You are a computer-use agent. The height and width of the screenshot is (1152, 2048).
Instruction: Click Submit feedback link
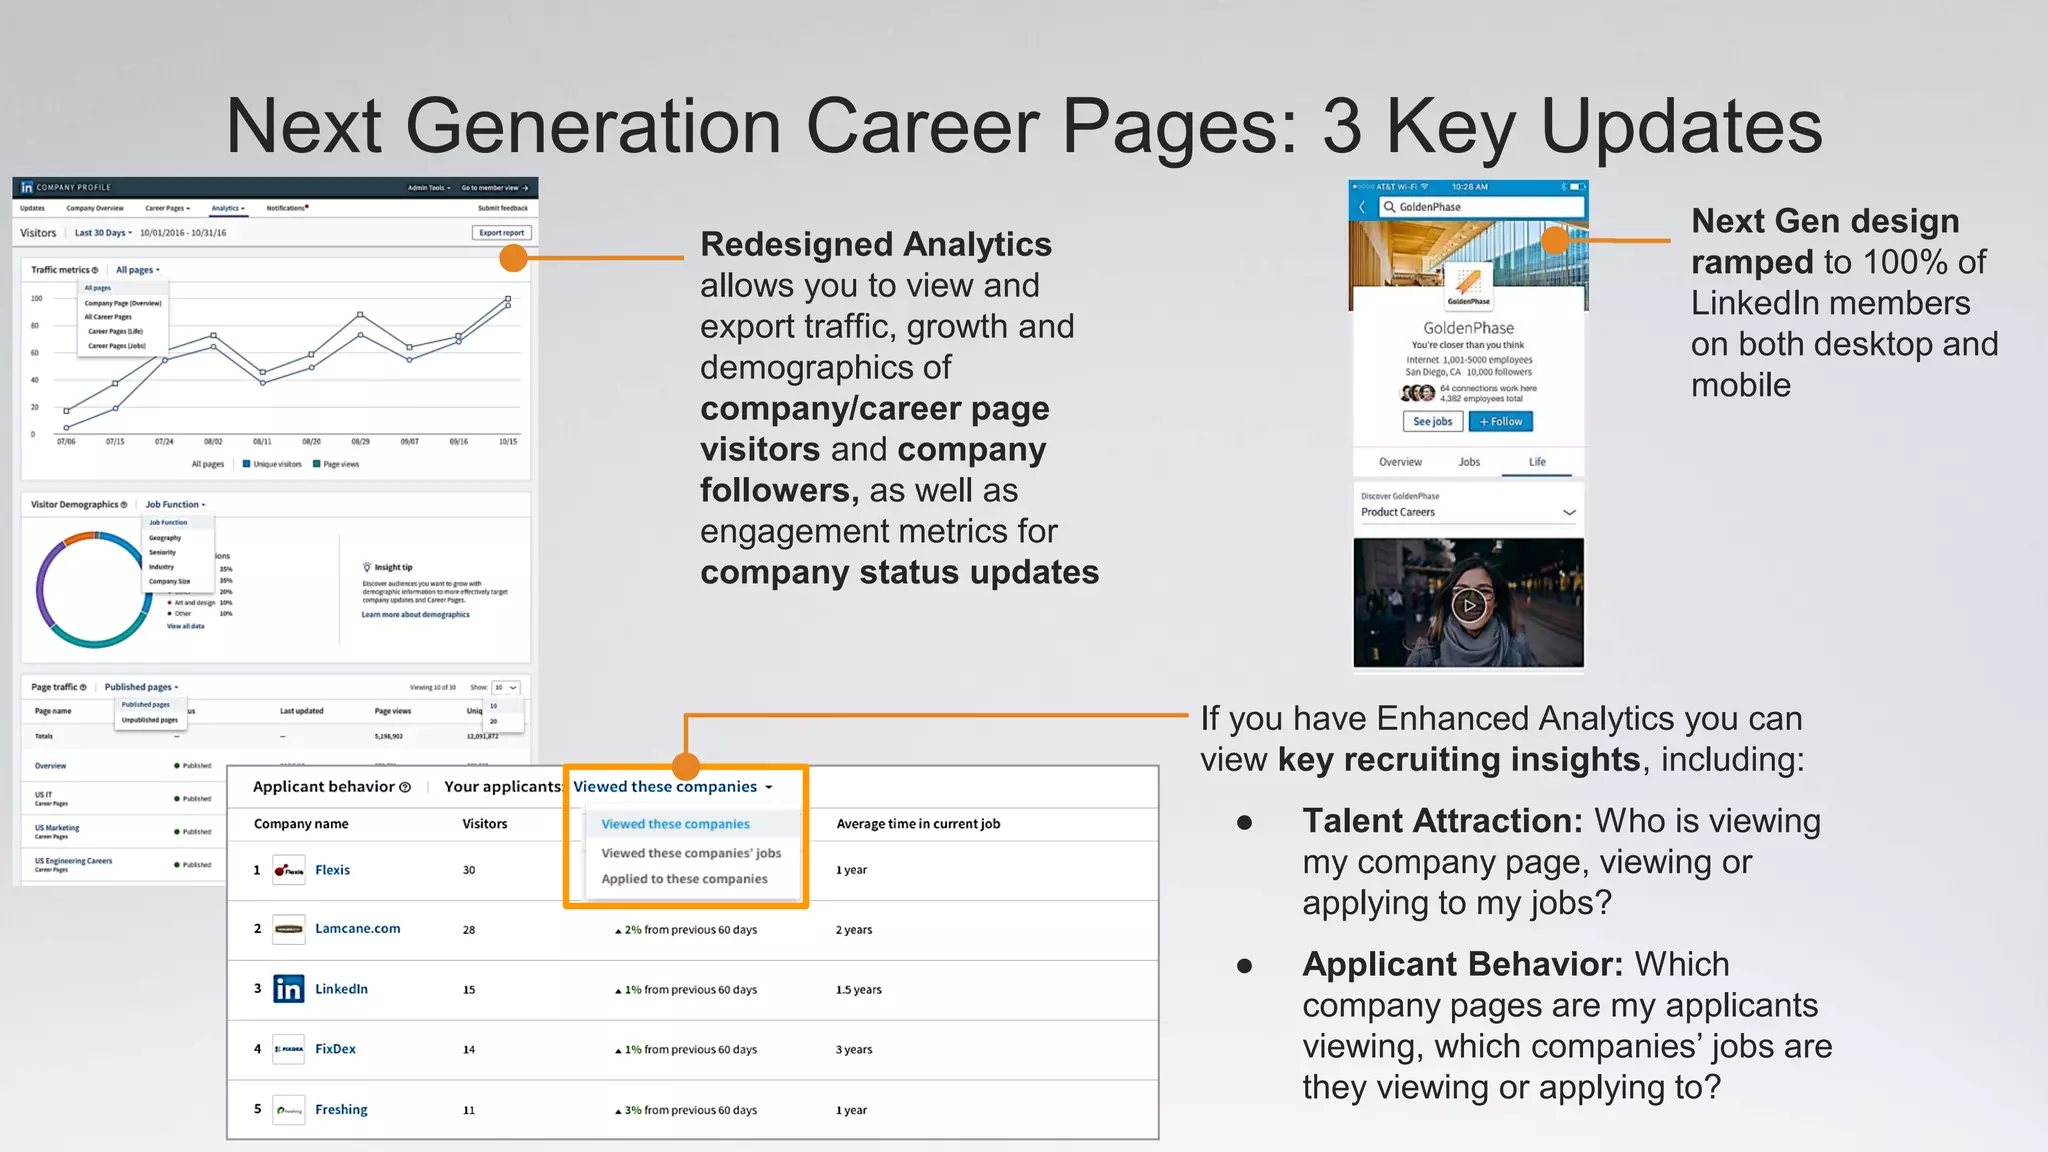click(x=502, y=208)
